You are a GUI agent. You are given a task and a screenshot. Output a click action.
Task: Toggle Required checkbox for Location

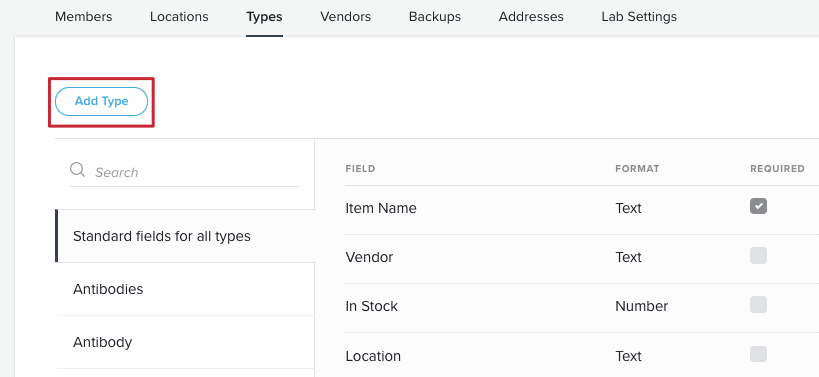[x=758, y=354]
